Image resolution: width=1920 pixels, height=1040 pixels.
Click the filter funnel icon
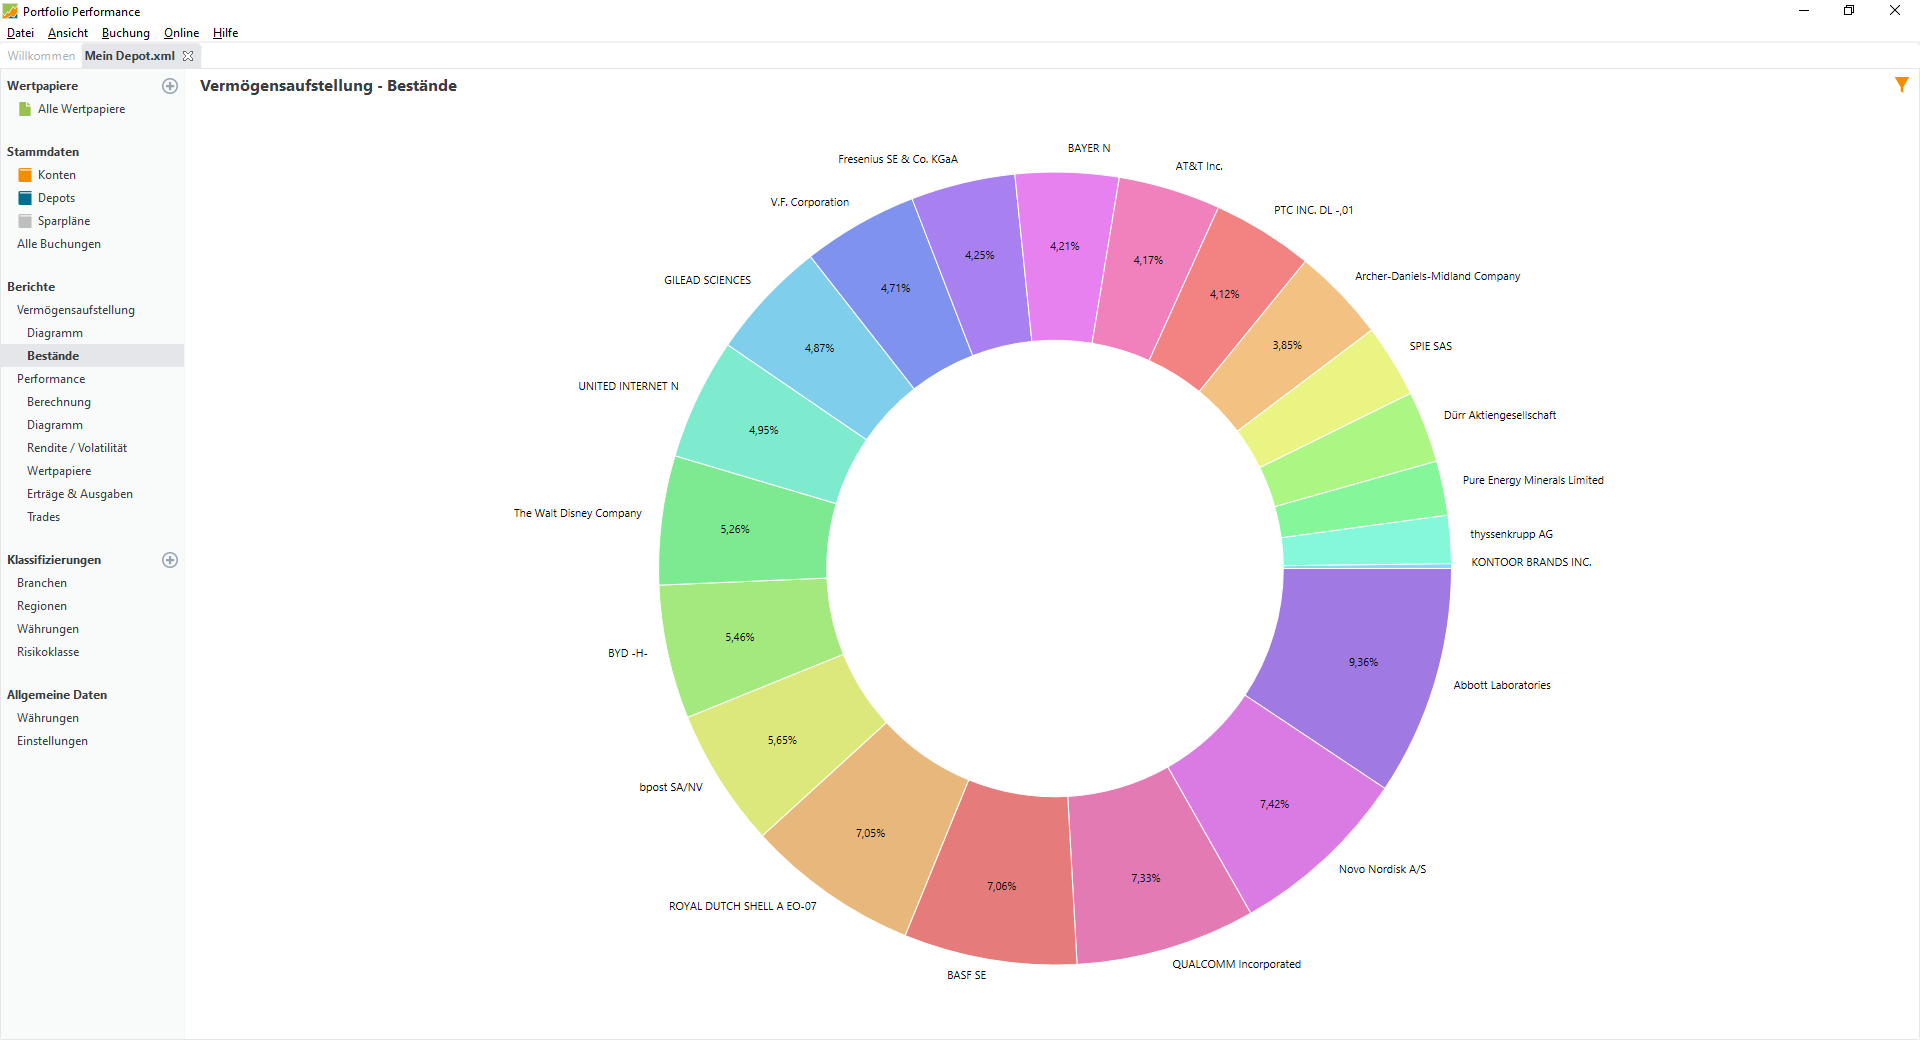tap(1901, 85)
